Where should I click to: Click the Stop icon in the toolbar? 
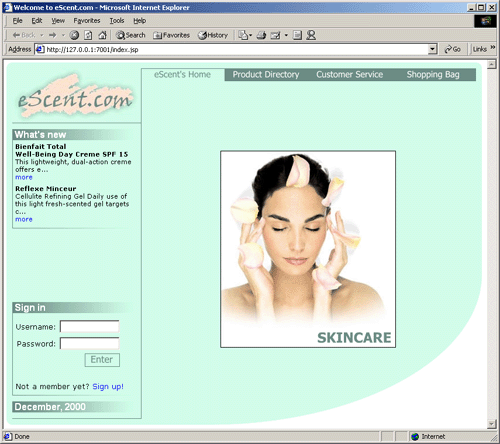click(74, 35)
